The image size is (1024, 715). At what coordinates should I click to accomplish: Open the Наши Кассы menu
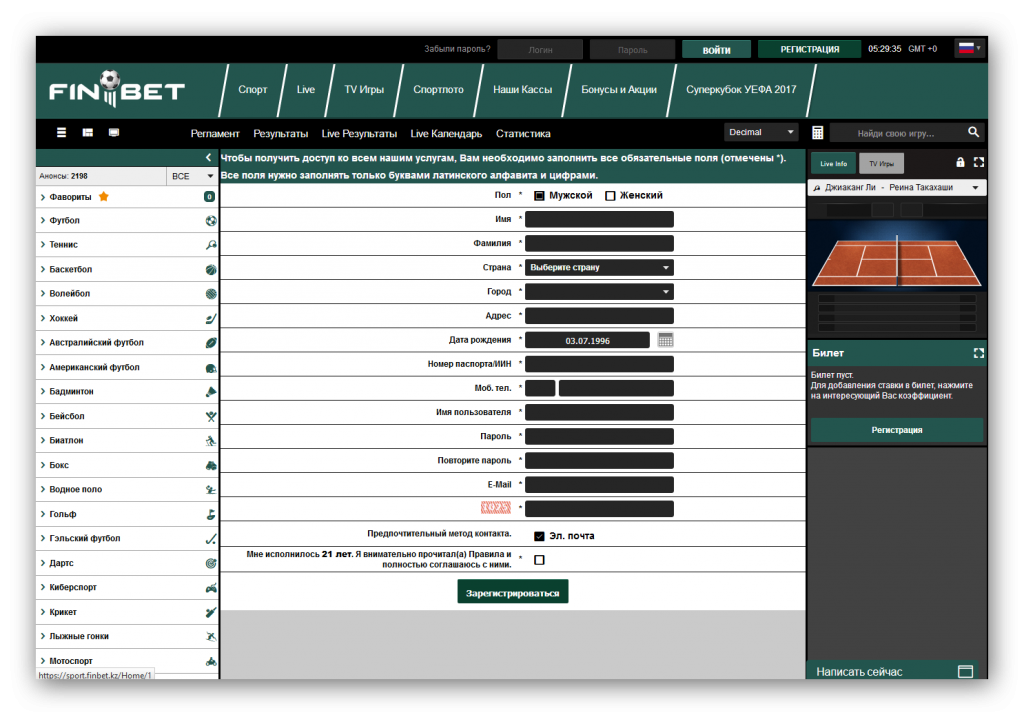[522, 89]
